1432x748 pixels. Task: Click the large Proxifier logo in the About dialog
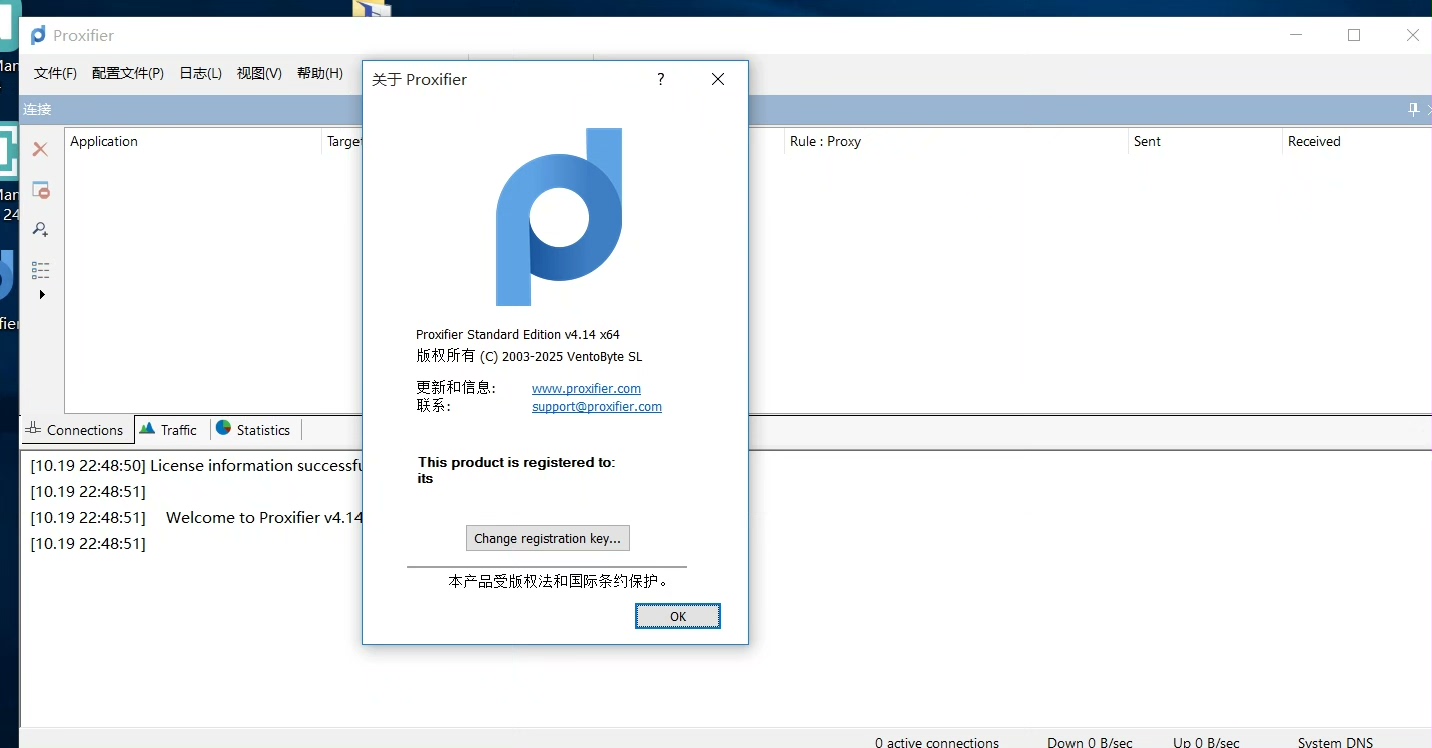[559, 217]
